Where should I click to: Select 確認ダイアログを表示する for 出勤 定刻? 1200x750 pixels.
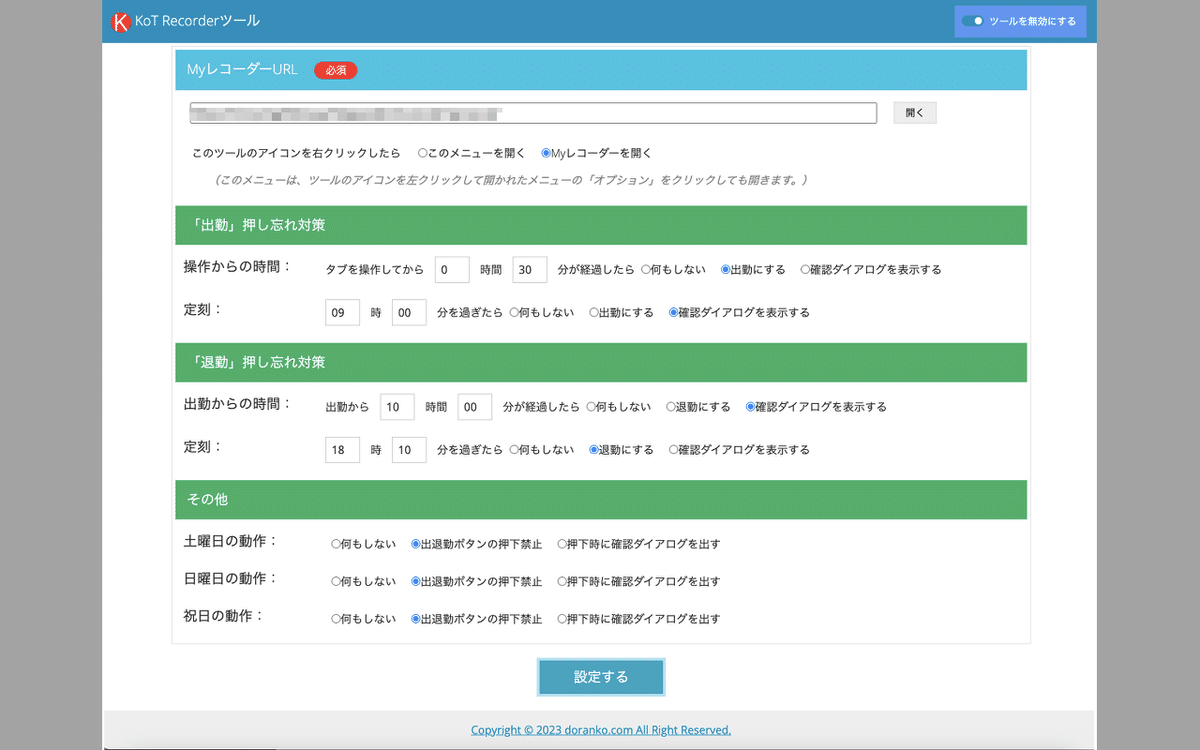pyautogui.click(x=674, y=313)
